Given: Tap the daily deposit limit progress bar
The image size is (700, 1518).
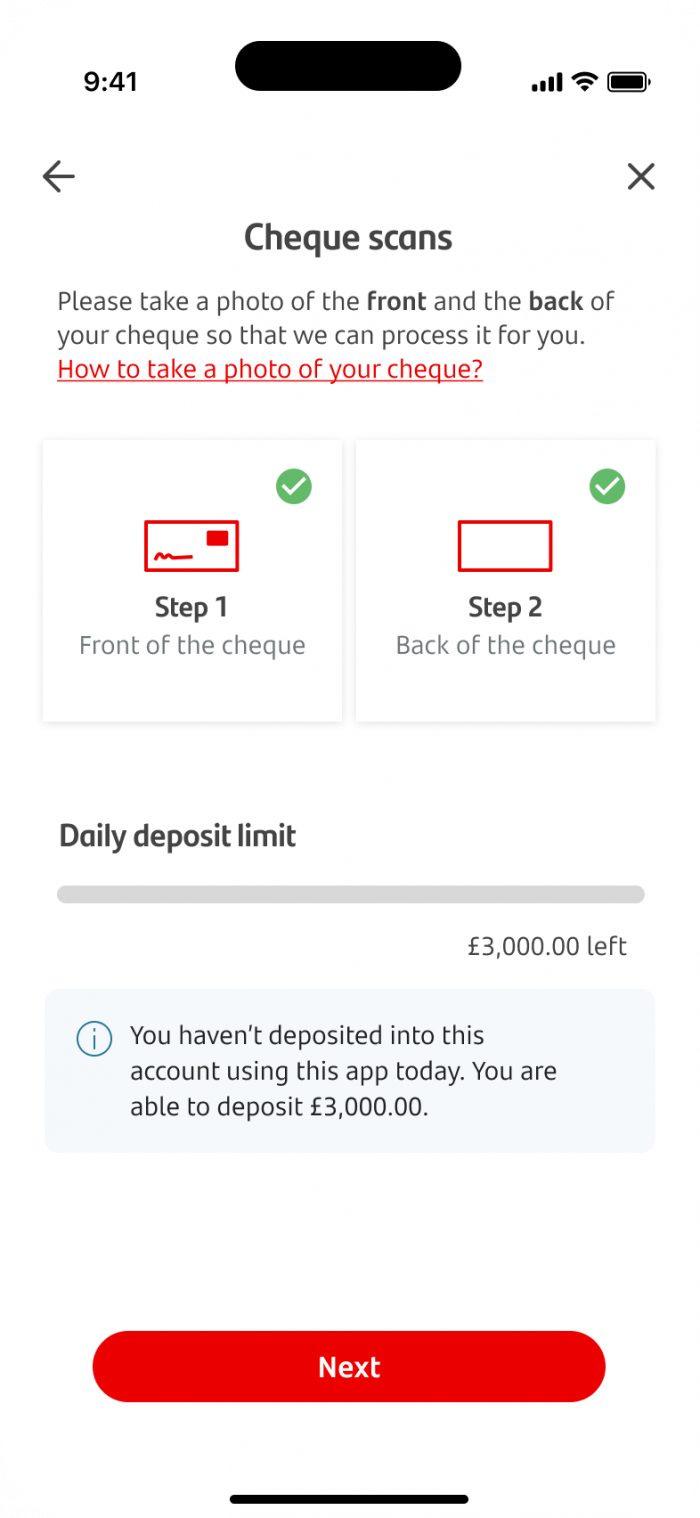Looking at the screenshot, I should pos(350,894).
